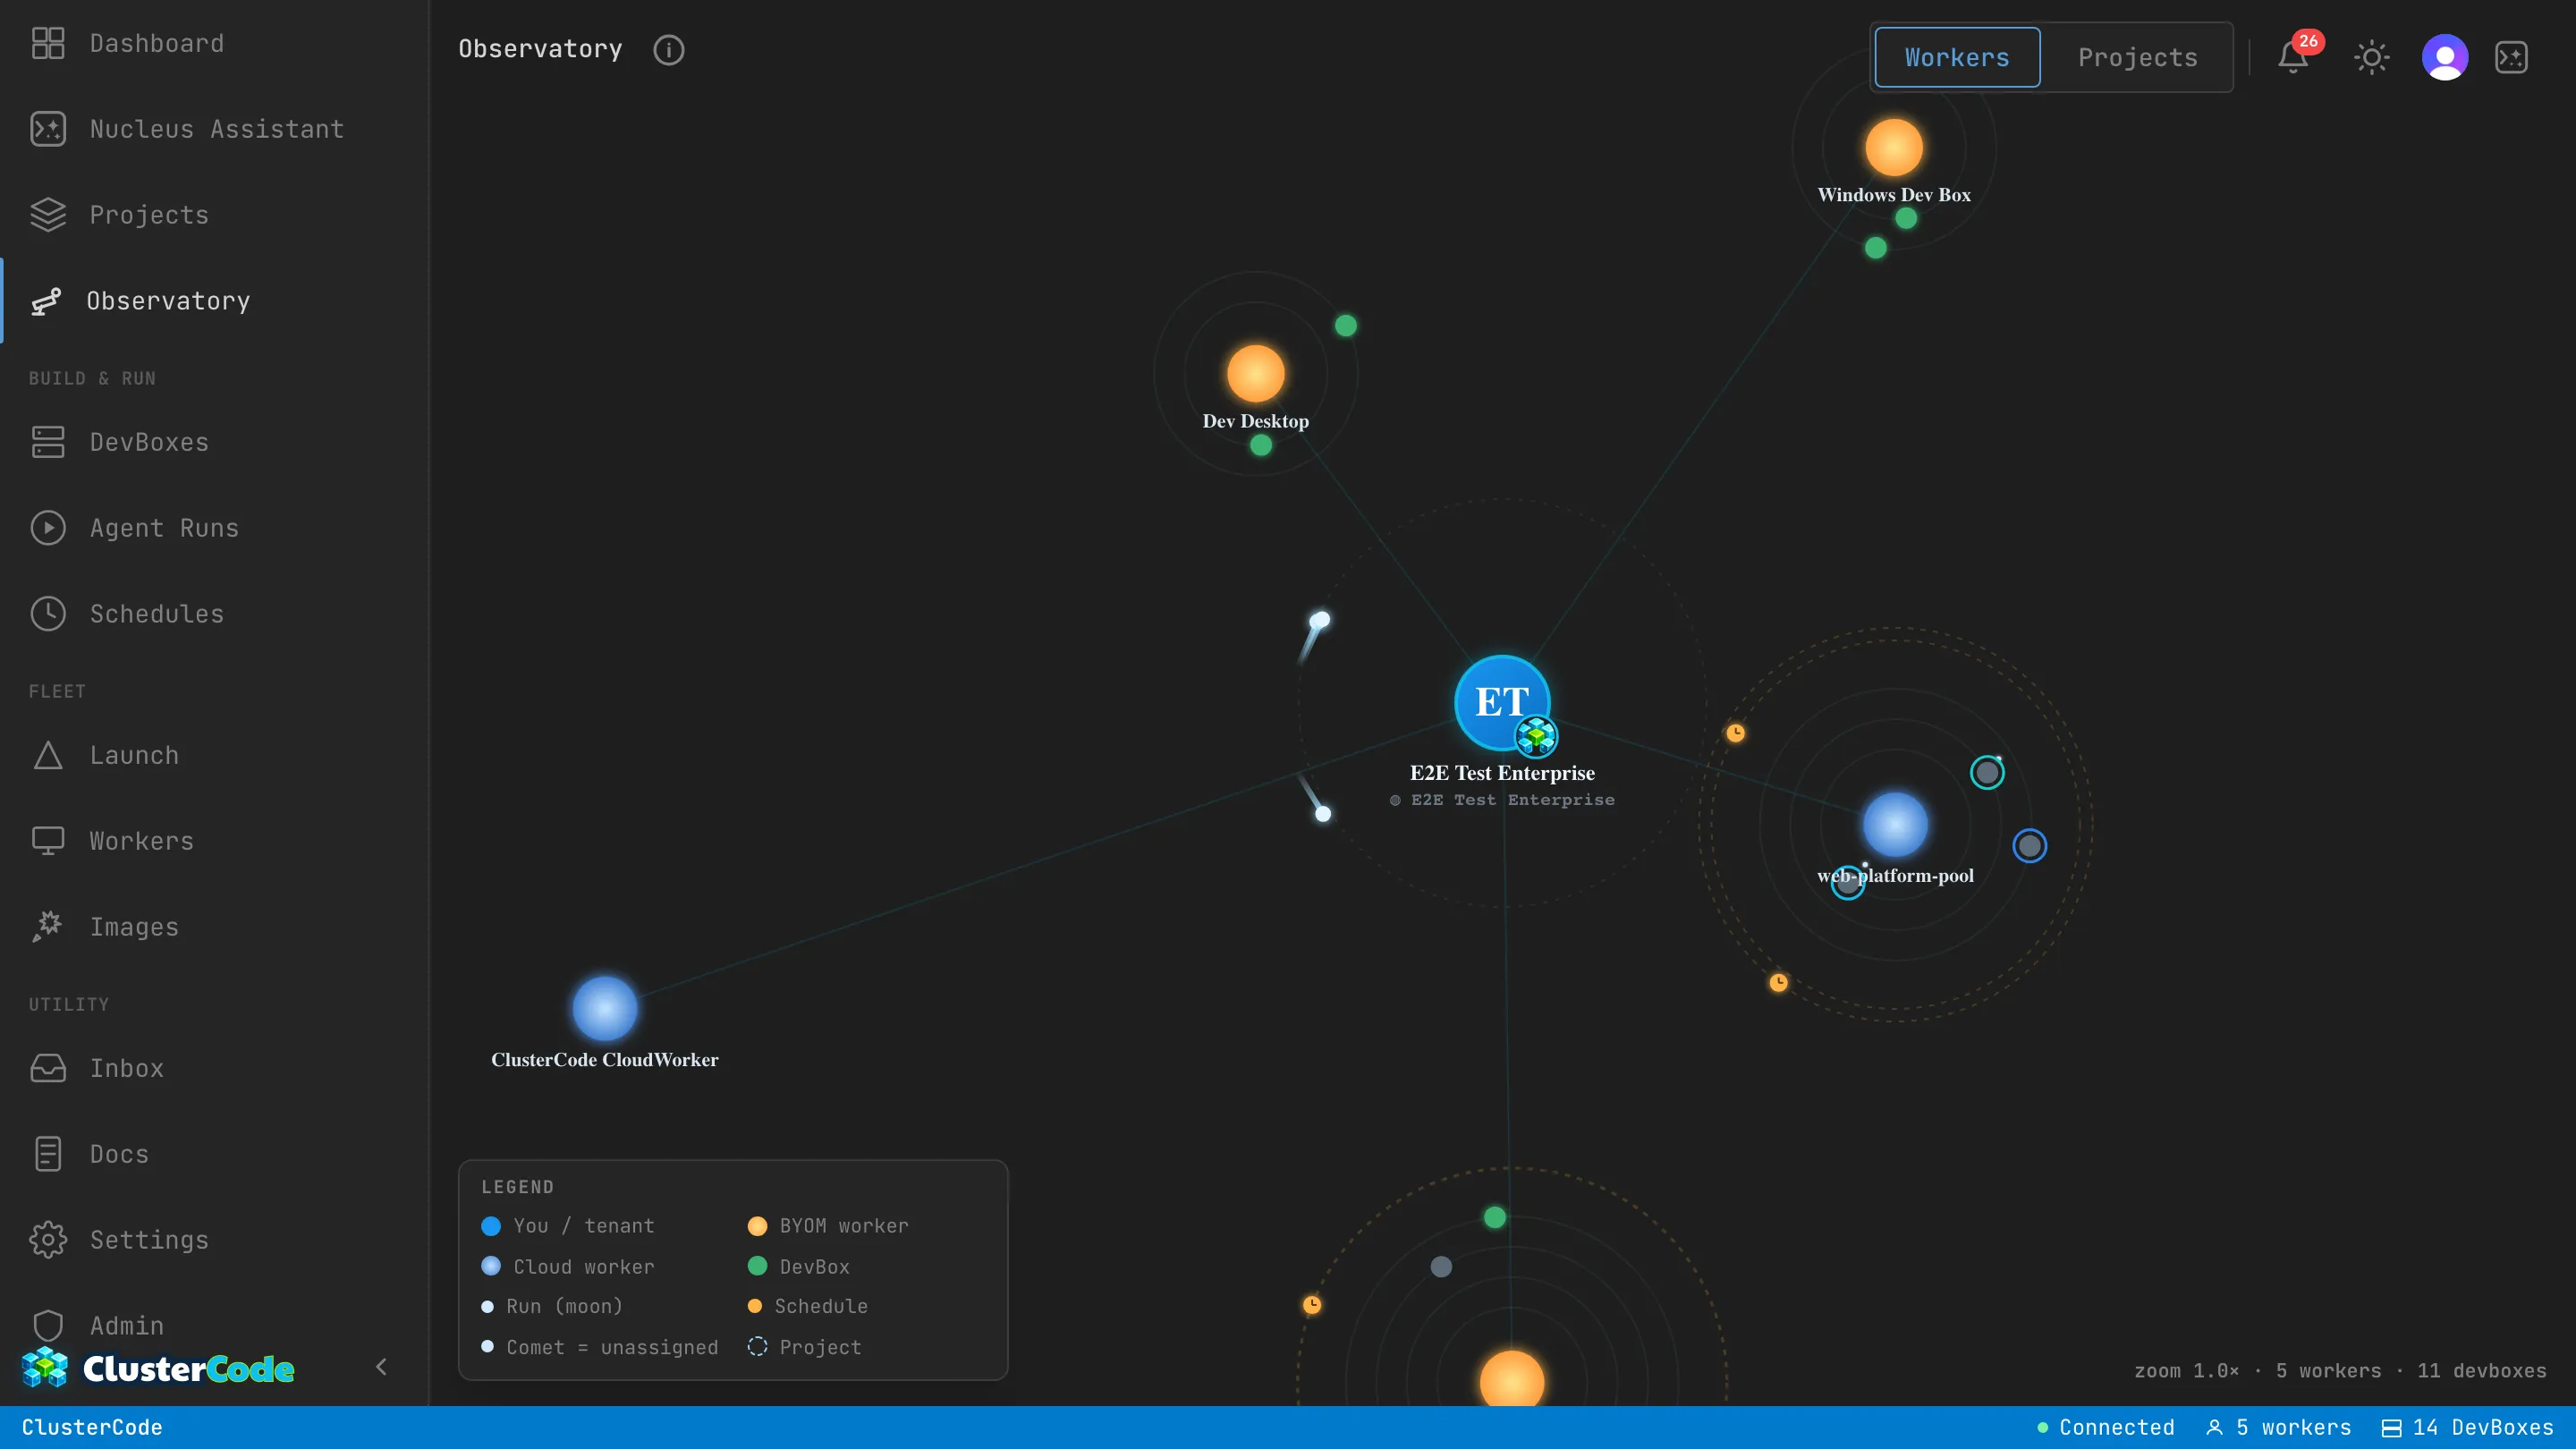Open the DevBoxes page label

(150, 442)
